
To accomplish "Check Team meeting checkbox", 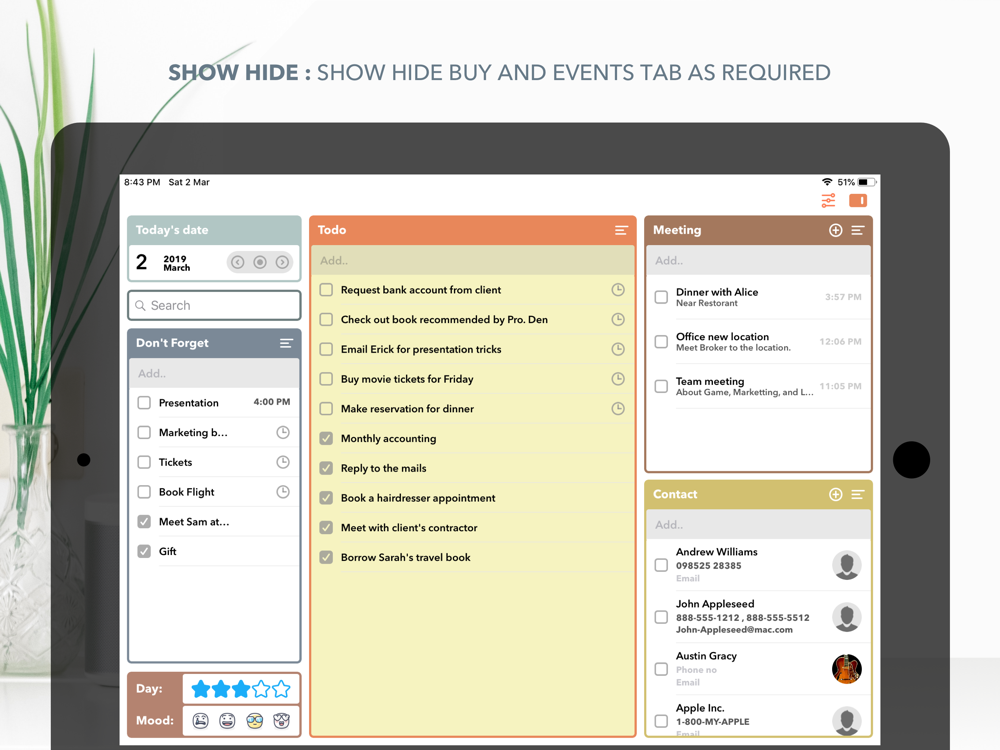I will (x=661, y=386).
